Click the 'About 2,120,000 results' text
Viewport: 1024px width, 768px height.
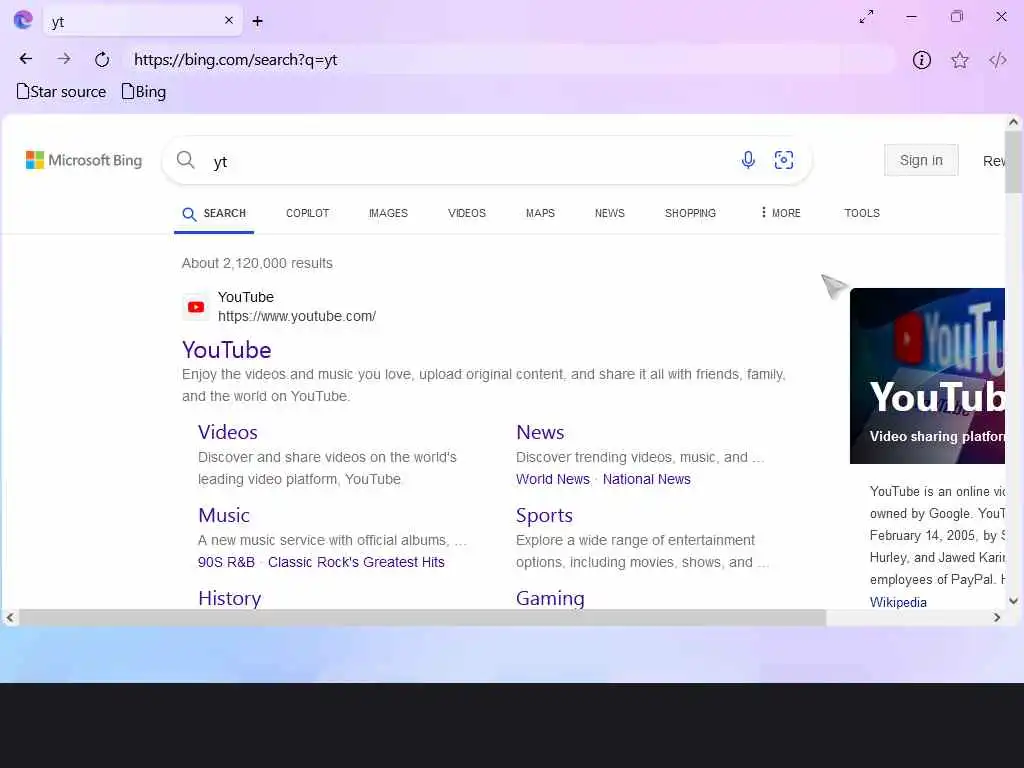point(257,263)
